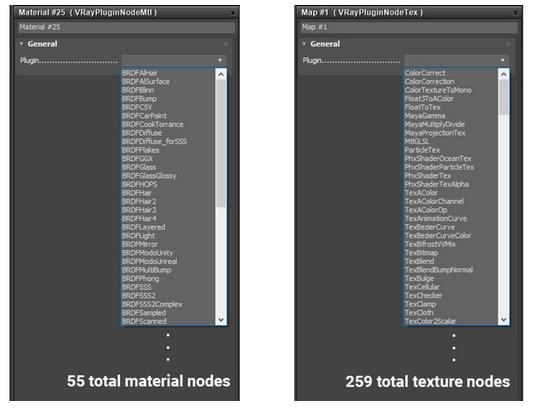Open the Plugin dropdown in the Map #1 panel
Screen dimensions: 535x408
click(457, 60)
